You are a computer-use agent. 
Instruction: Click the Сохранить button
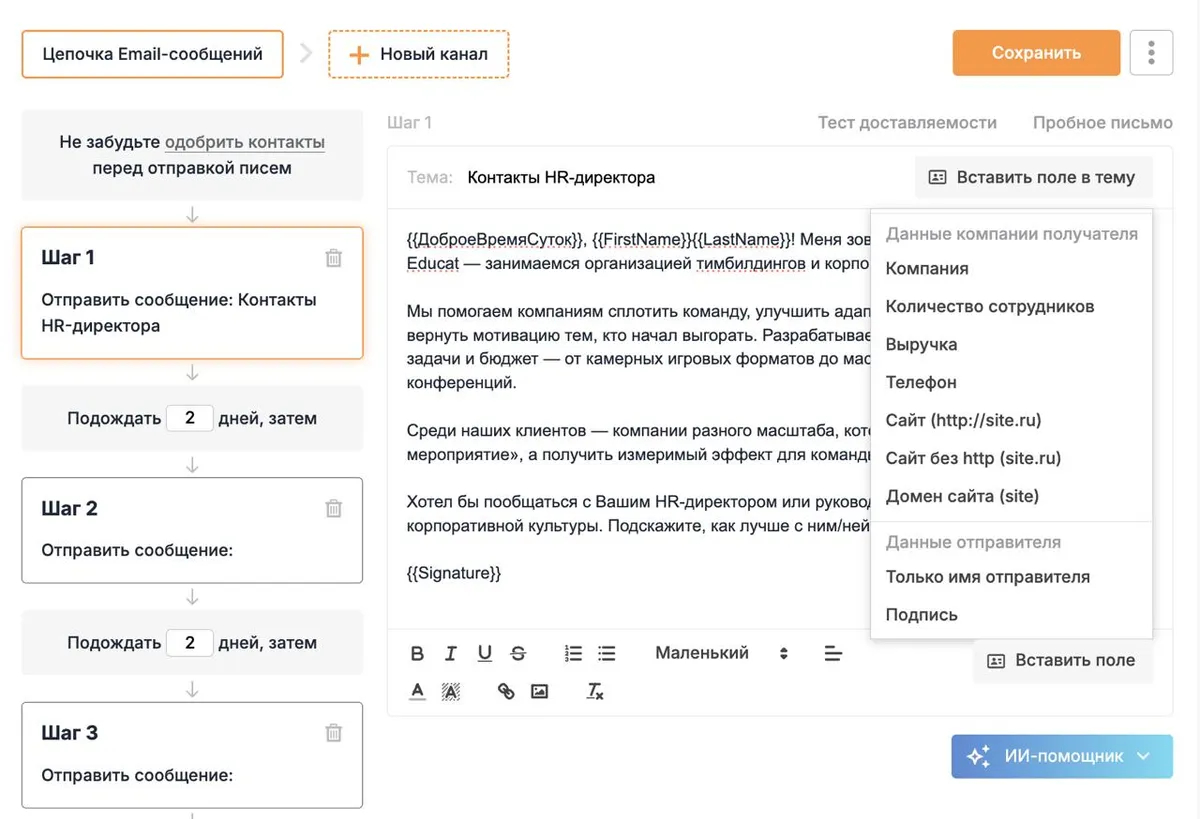[1036, 53]
